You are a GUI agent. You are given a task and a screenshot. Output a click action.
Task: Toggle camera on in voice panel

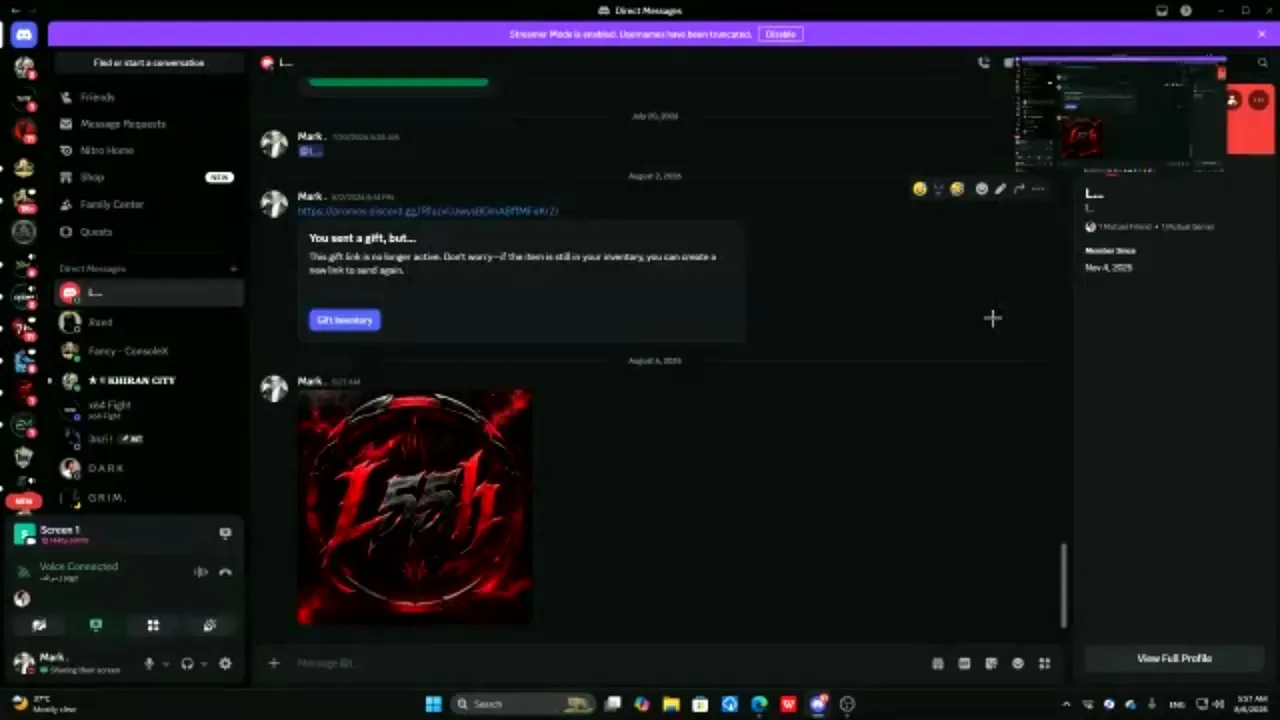39,625
